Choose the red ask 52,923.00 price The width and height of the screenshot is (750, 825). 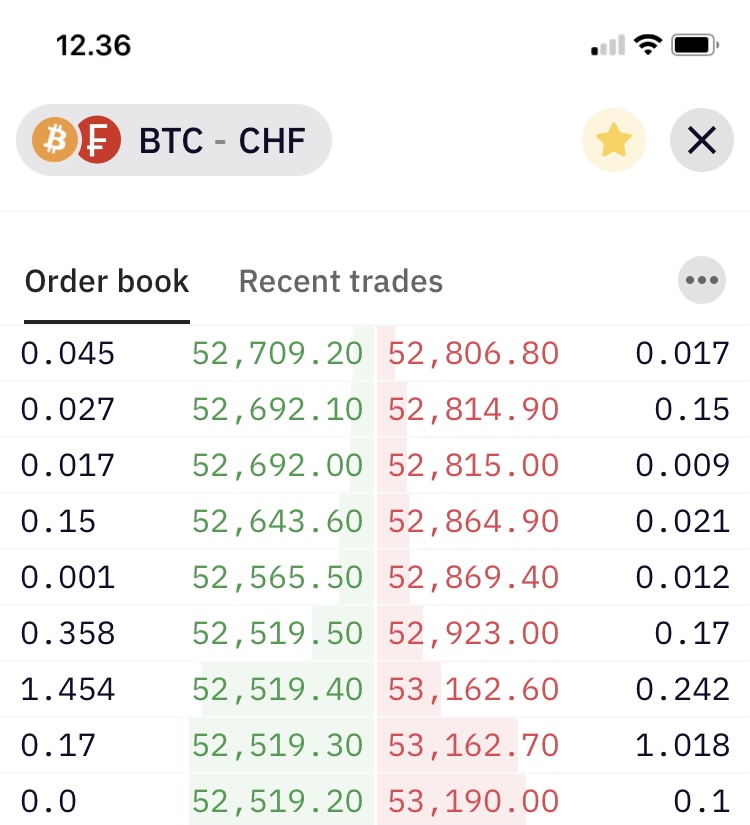pos(473,633)
